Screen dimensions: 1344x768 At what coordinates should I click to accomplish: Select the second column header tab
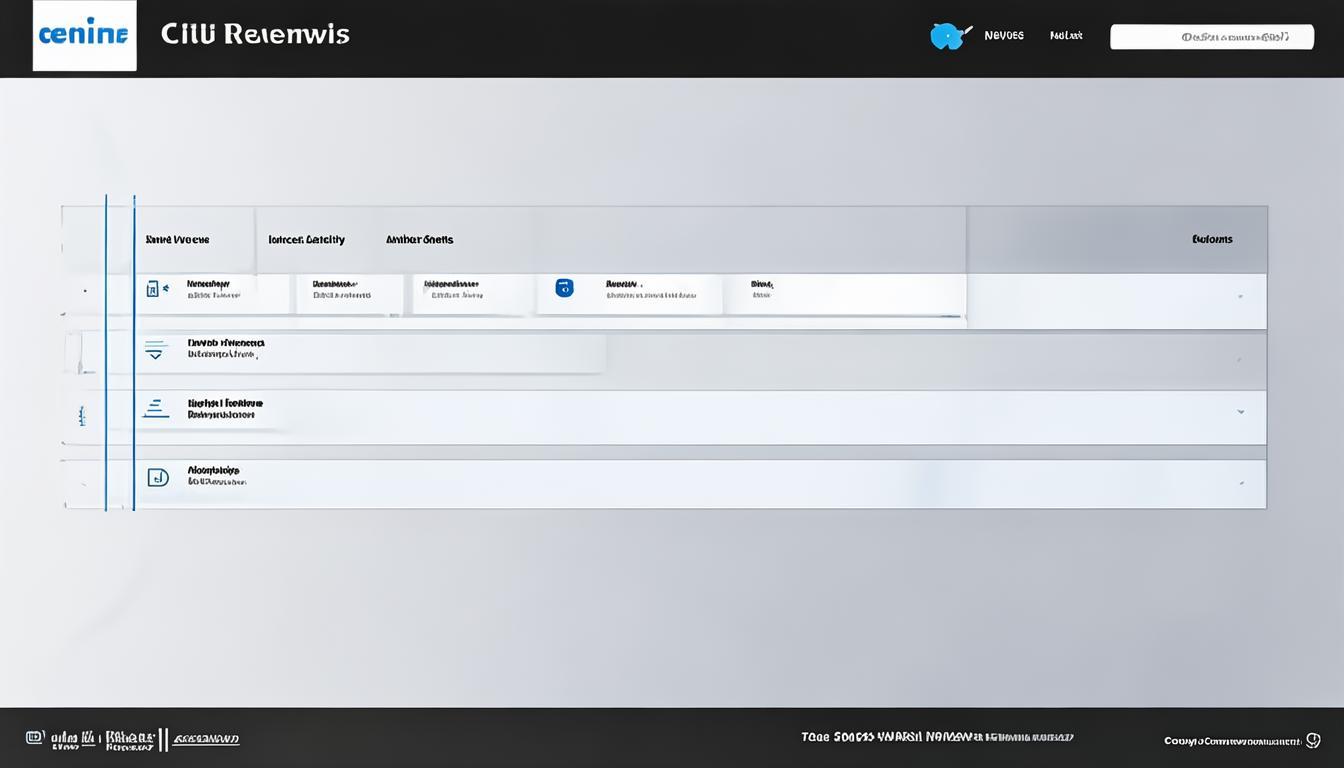306,240
